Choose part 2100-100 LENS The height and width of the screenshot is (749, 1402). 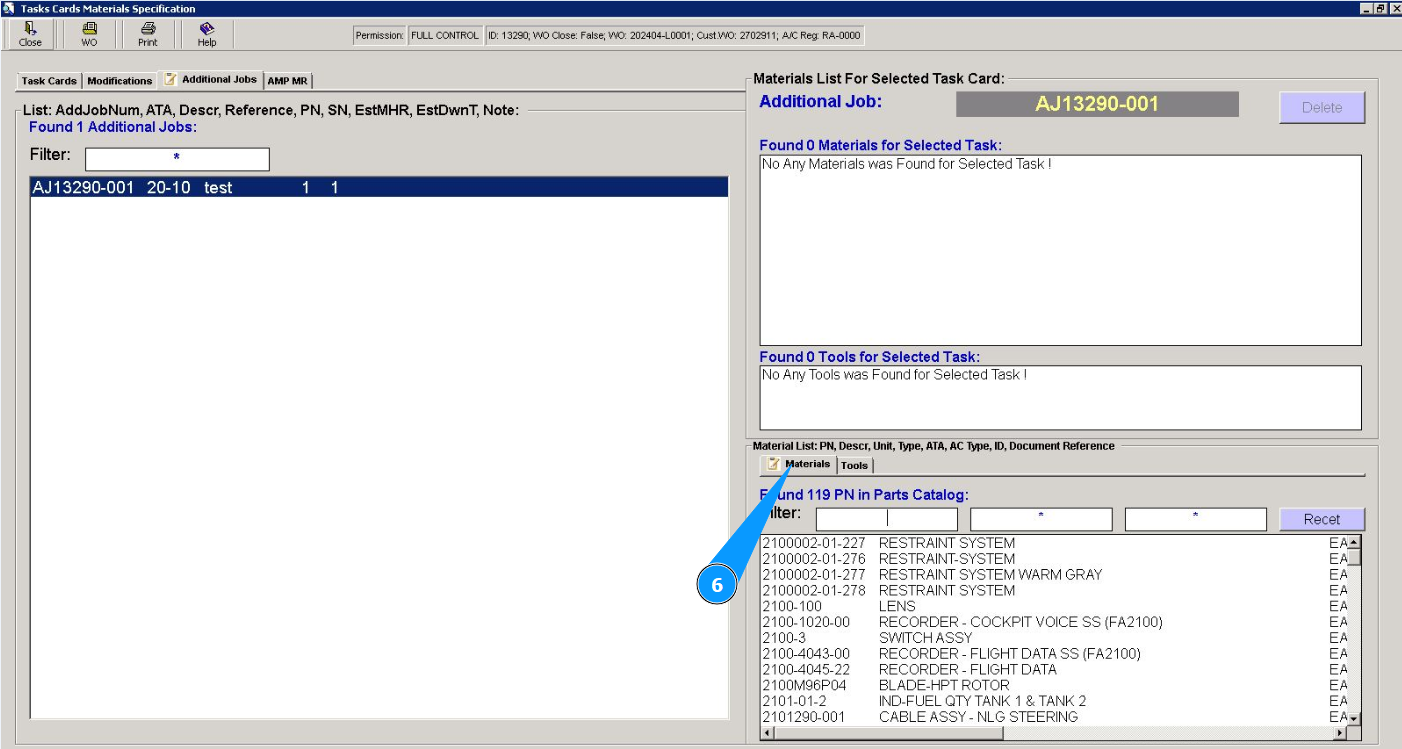pyautogui.click(x=1054, y=606)
